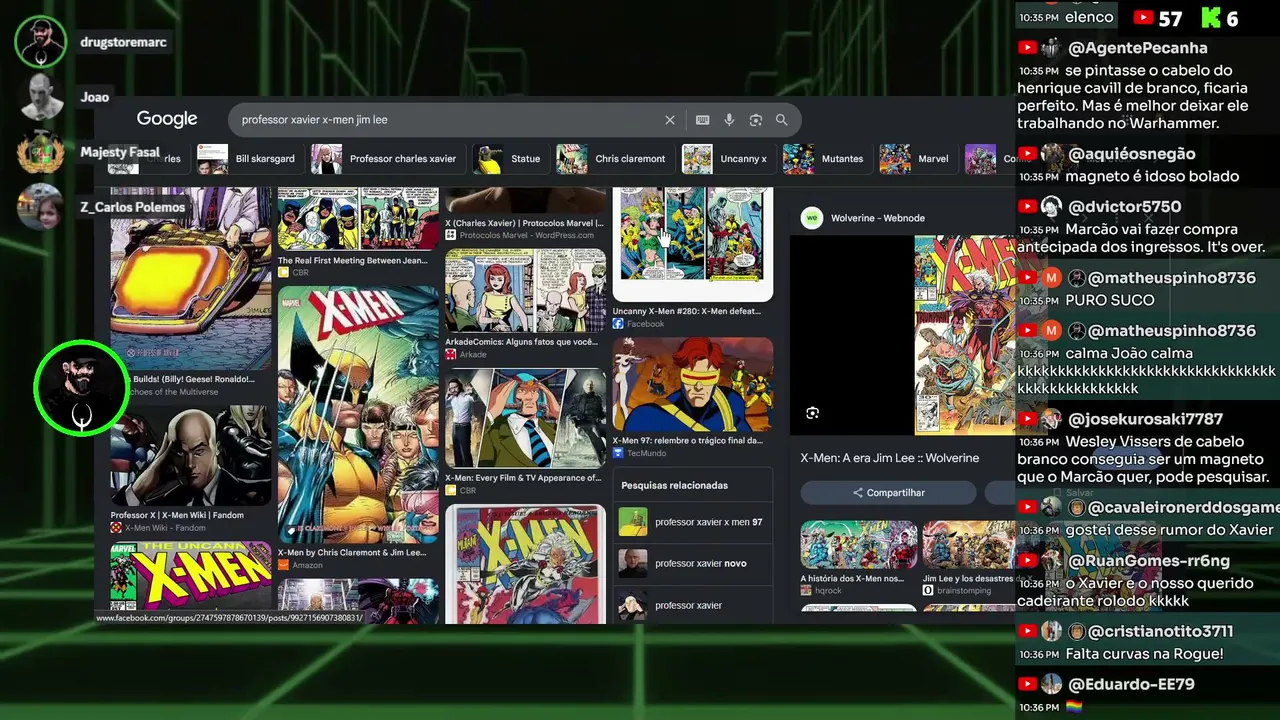Focus the Google search input field

coord(449,120)
